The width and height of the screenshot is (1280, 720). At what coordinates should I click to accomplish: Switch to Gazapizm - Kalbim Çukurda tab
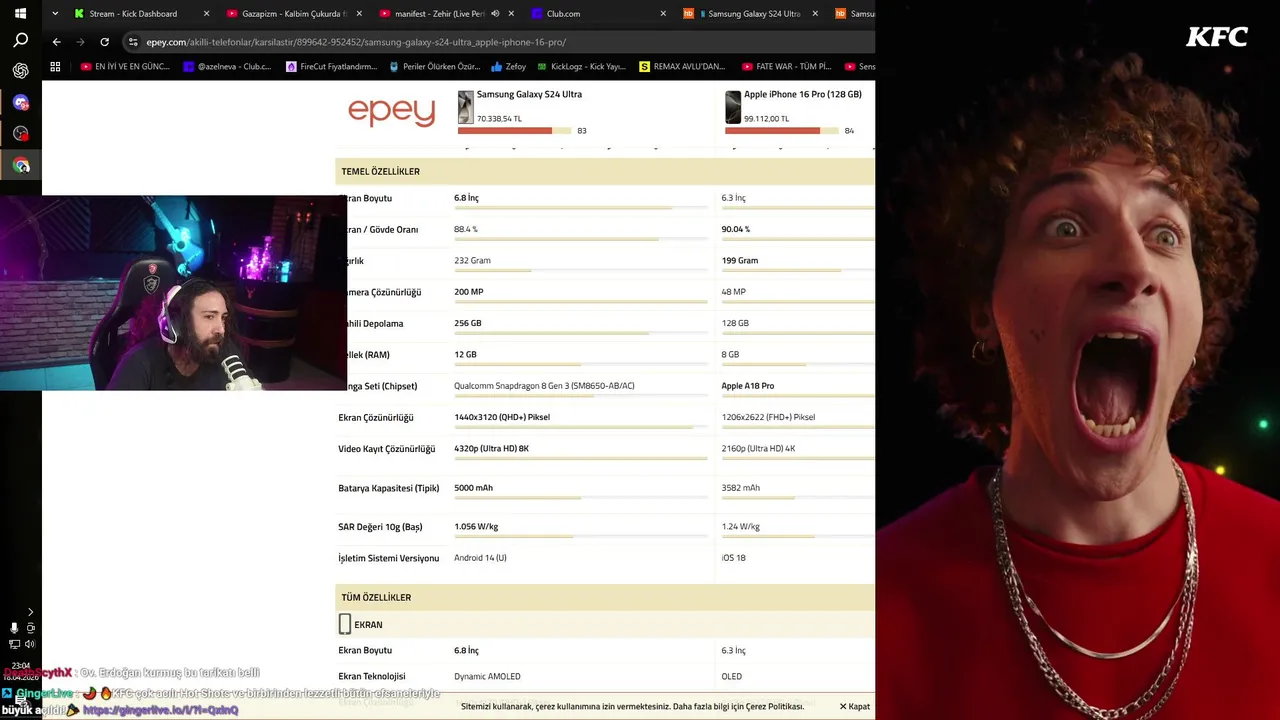pos(293,14)
